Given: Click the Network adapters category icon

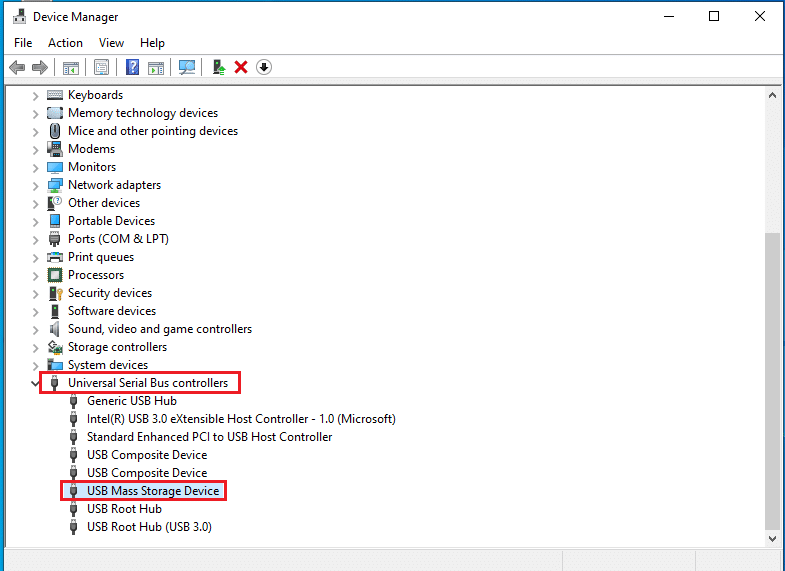Looking at the screenshot, I should [55, 185].
